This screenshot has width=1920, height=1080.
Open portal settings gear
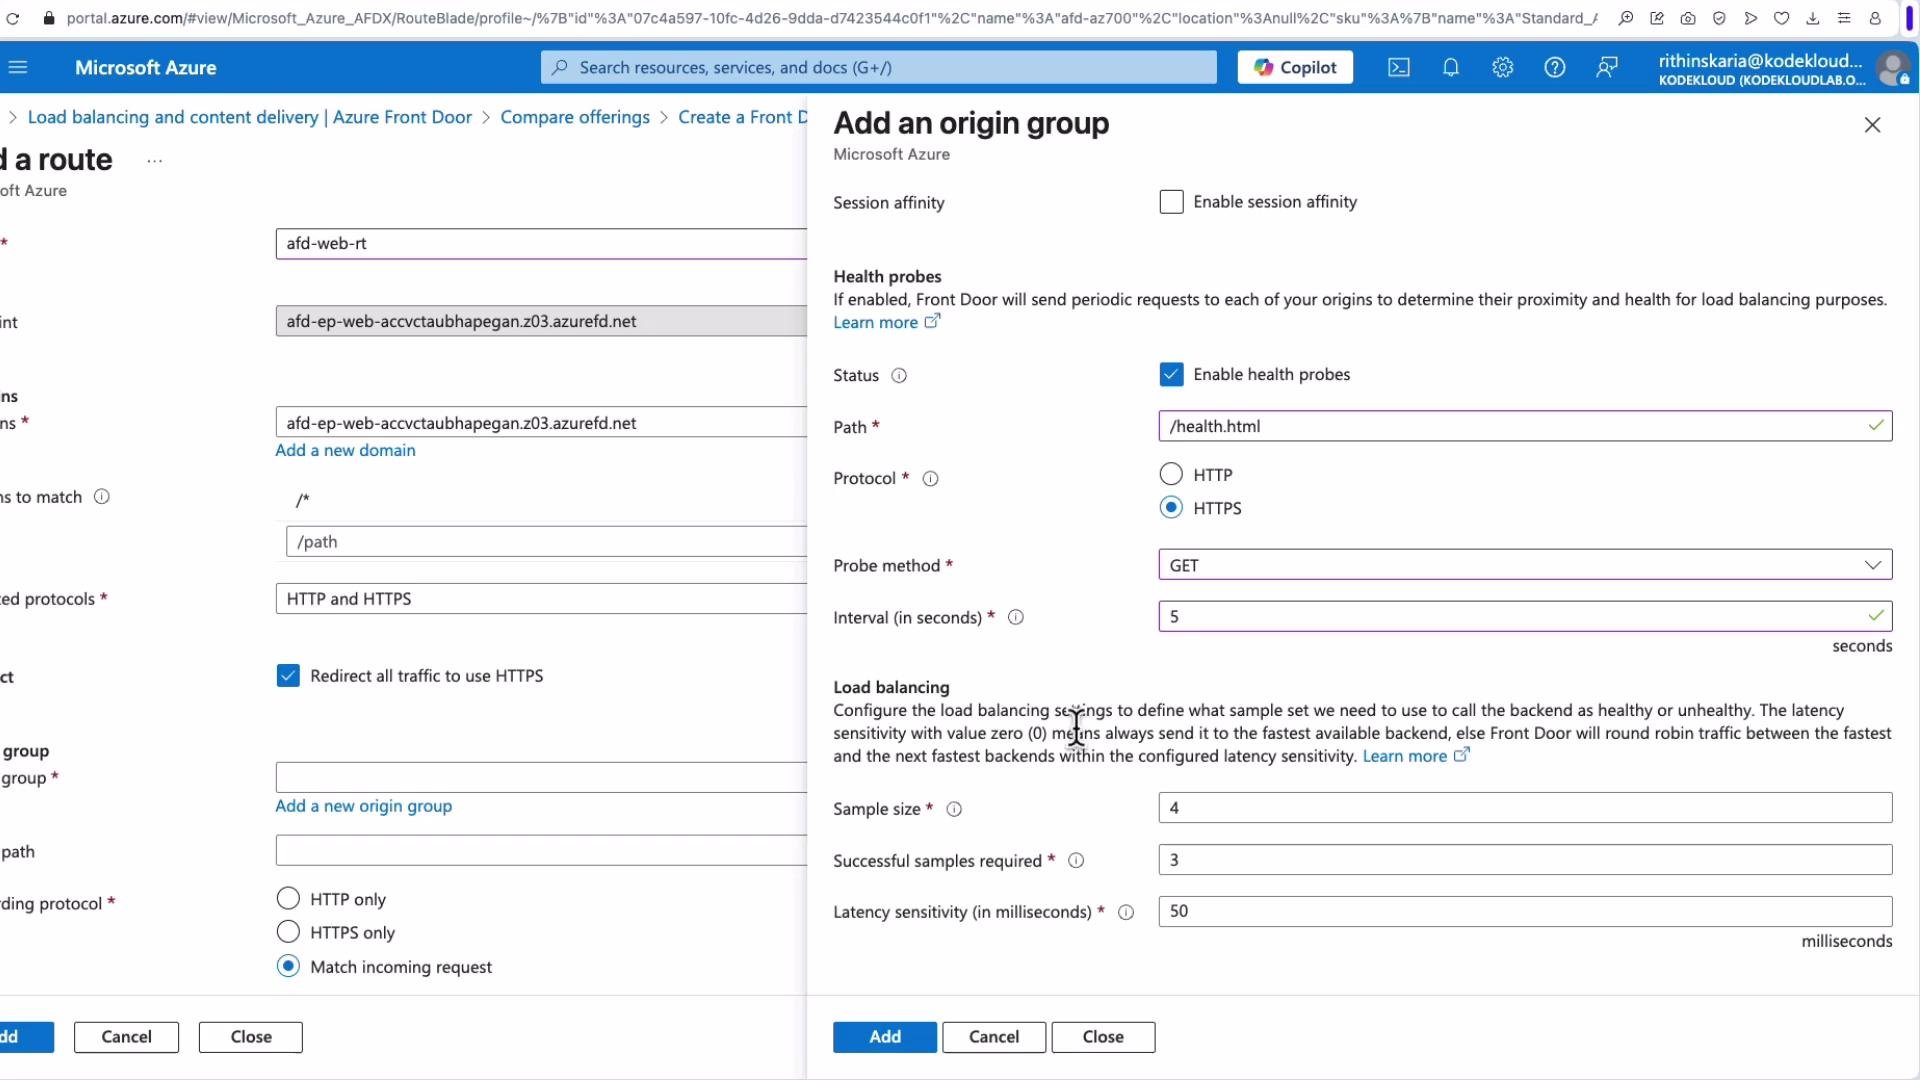click(1502, 67)
